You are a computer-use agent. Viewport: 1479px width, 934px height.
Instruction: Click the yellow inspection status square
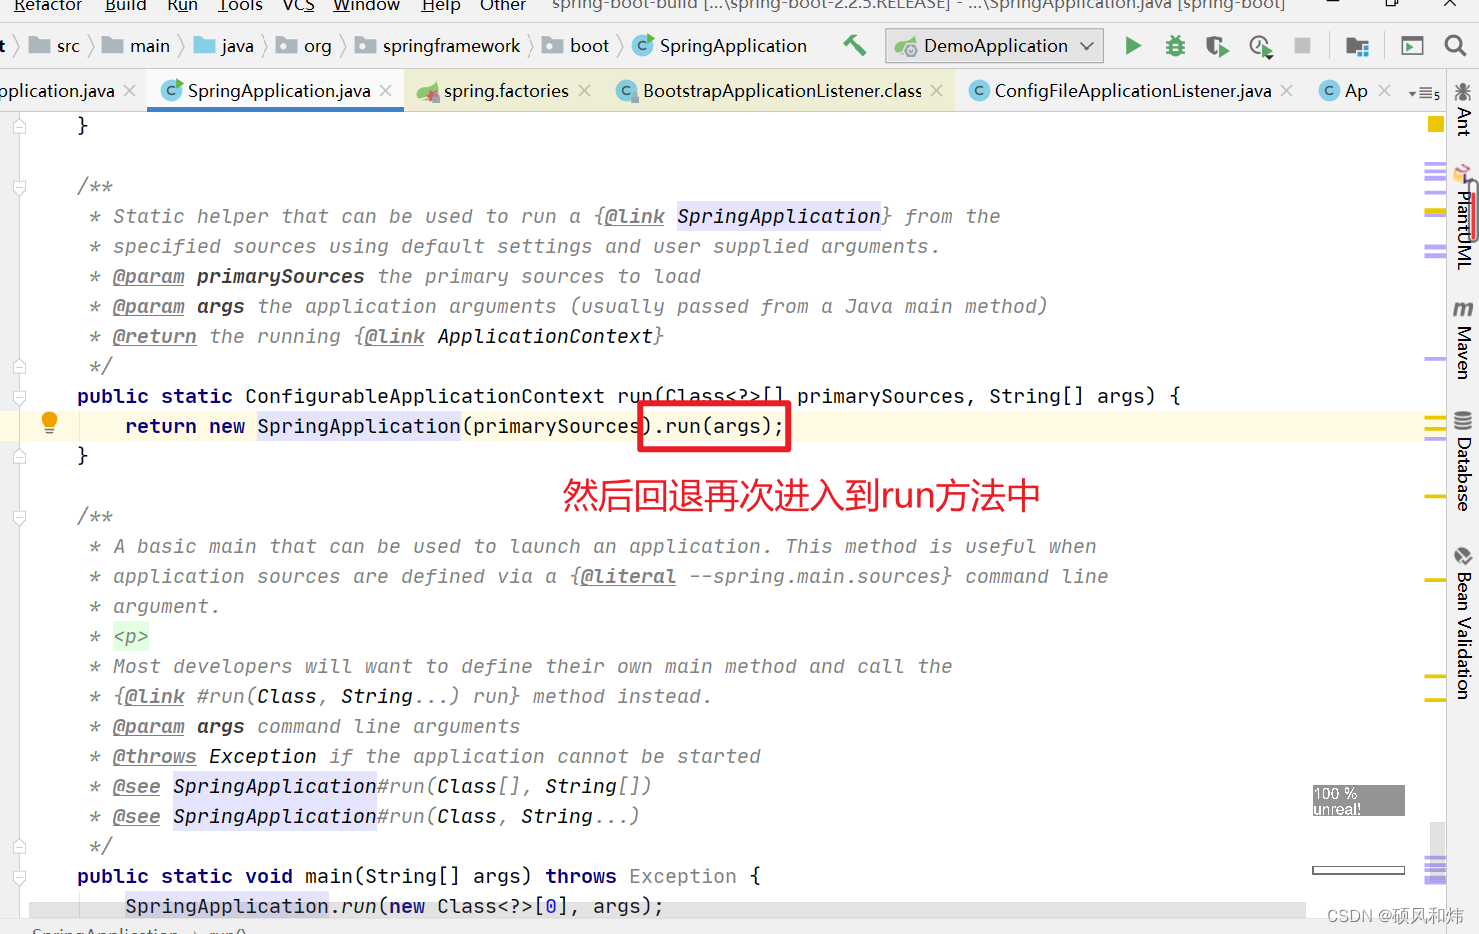pyautogui.click(x=1435, y=124)
